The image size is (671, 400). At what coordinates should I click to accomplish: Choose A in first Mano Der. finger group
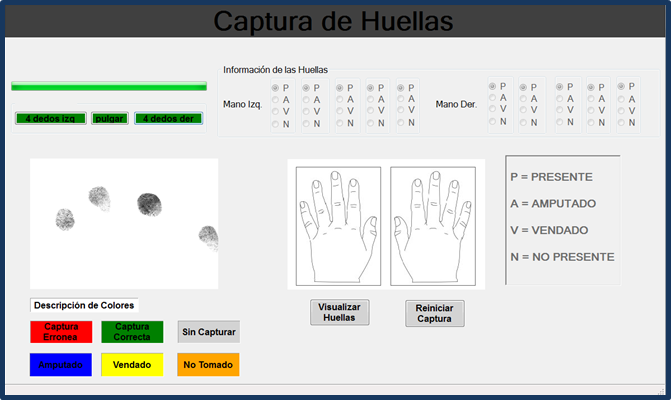pos(493,98)
